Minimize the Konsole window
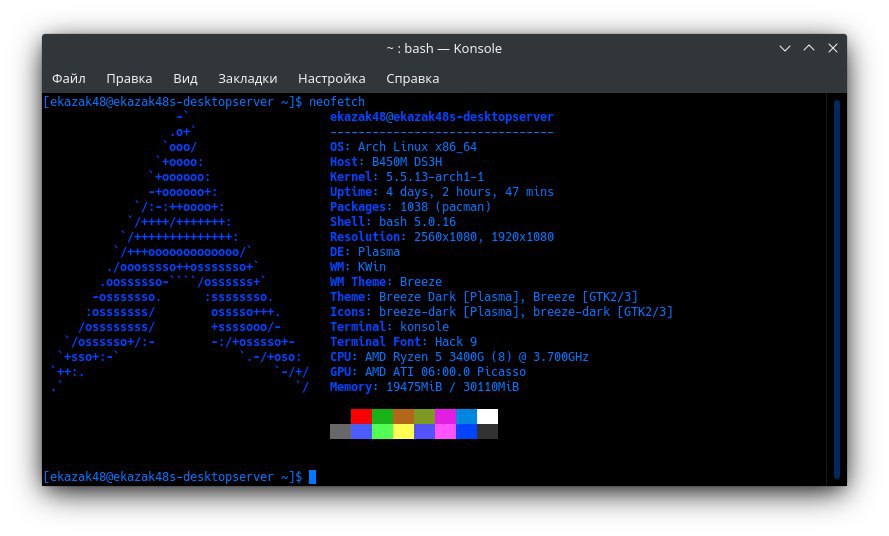Image resolution: width=889 pixels, height=536 pixels. [x=785, y=48]
